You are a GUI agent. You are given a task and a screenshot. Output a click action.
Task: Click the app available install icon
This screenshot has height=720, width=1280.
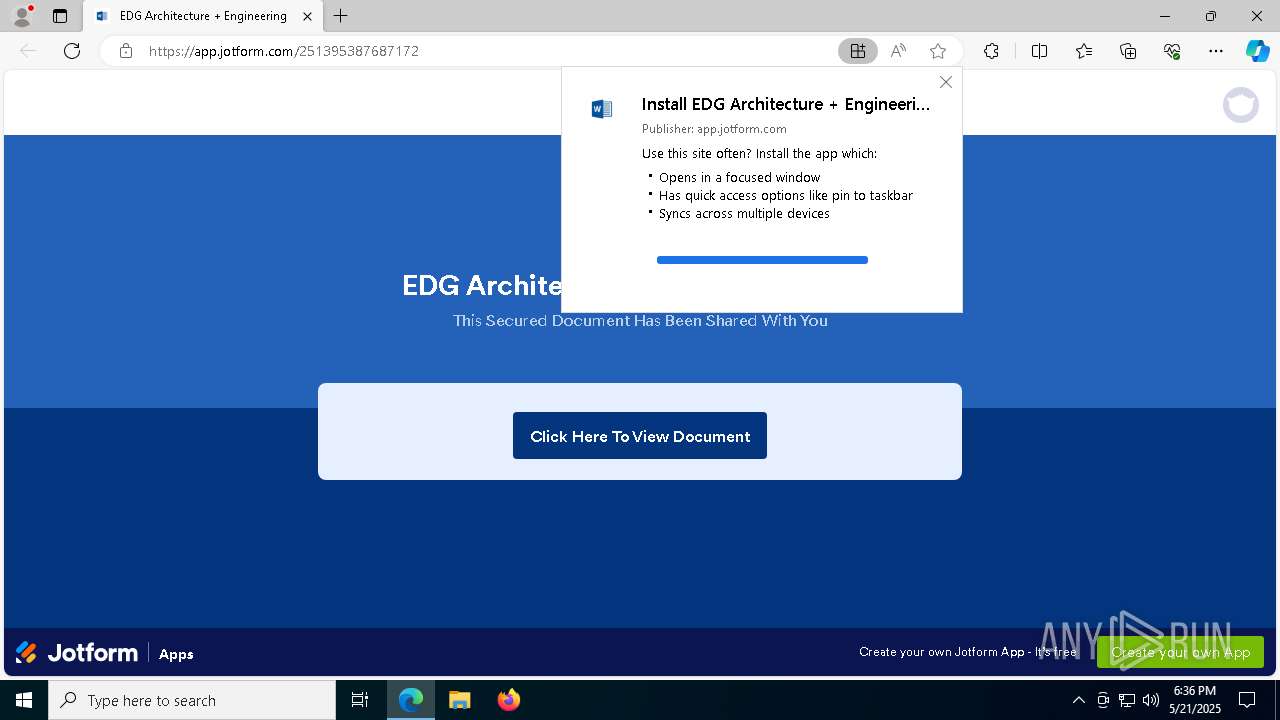click(858, 51)
